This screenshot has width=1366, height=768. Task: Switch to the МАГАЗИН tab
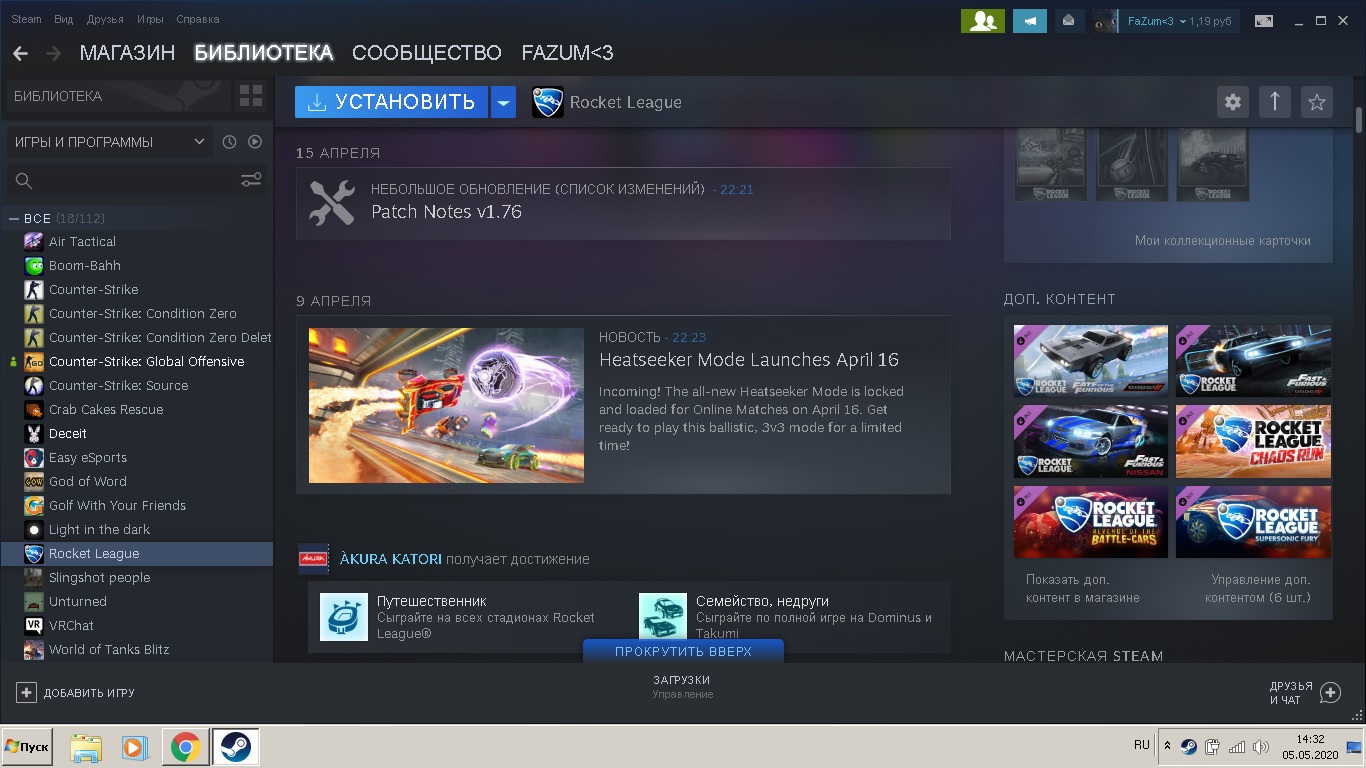[127, 53]
